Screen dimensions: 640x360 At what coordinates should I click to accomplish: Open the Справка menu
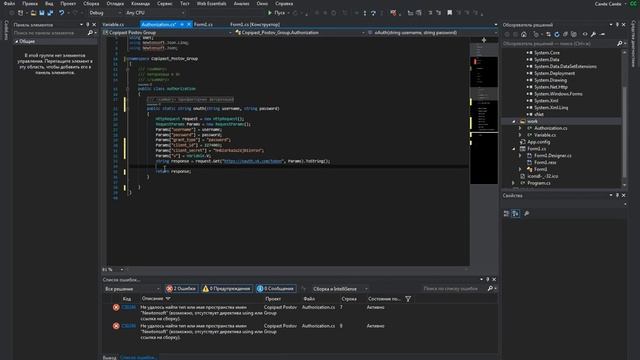click(x=284, y=3)
